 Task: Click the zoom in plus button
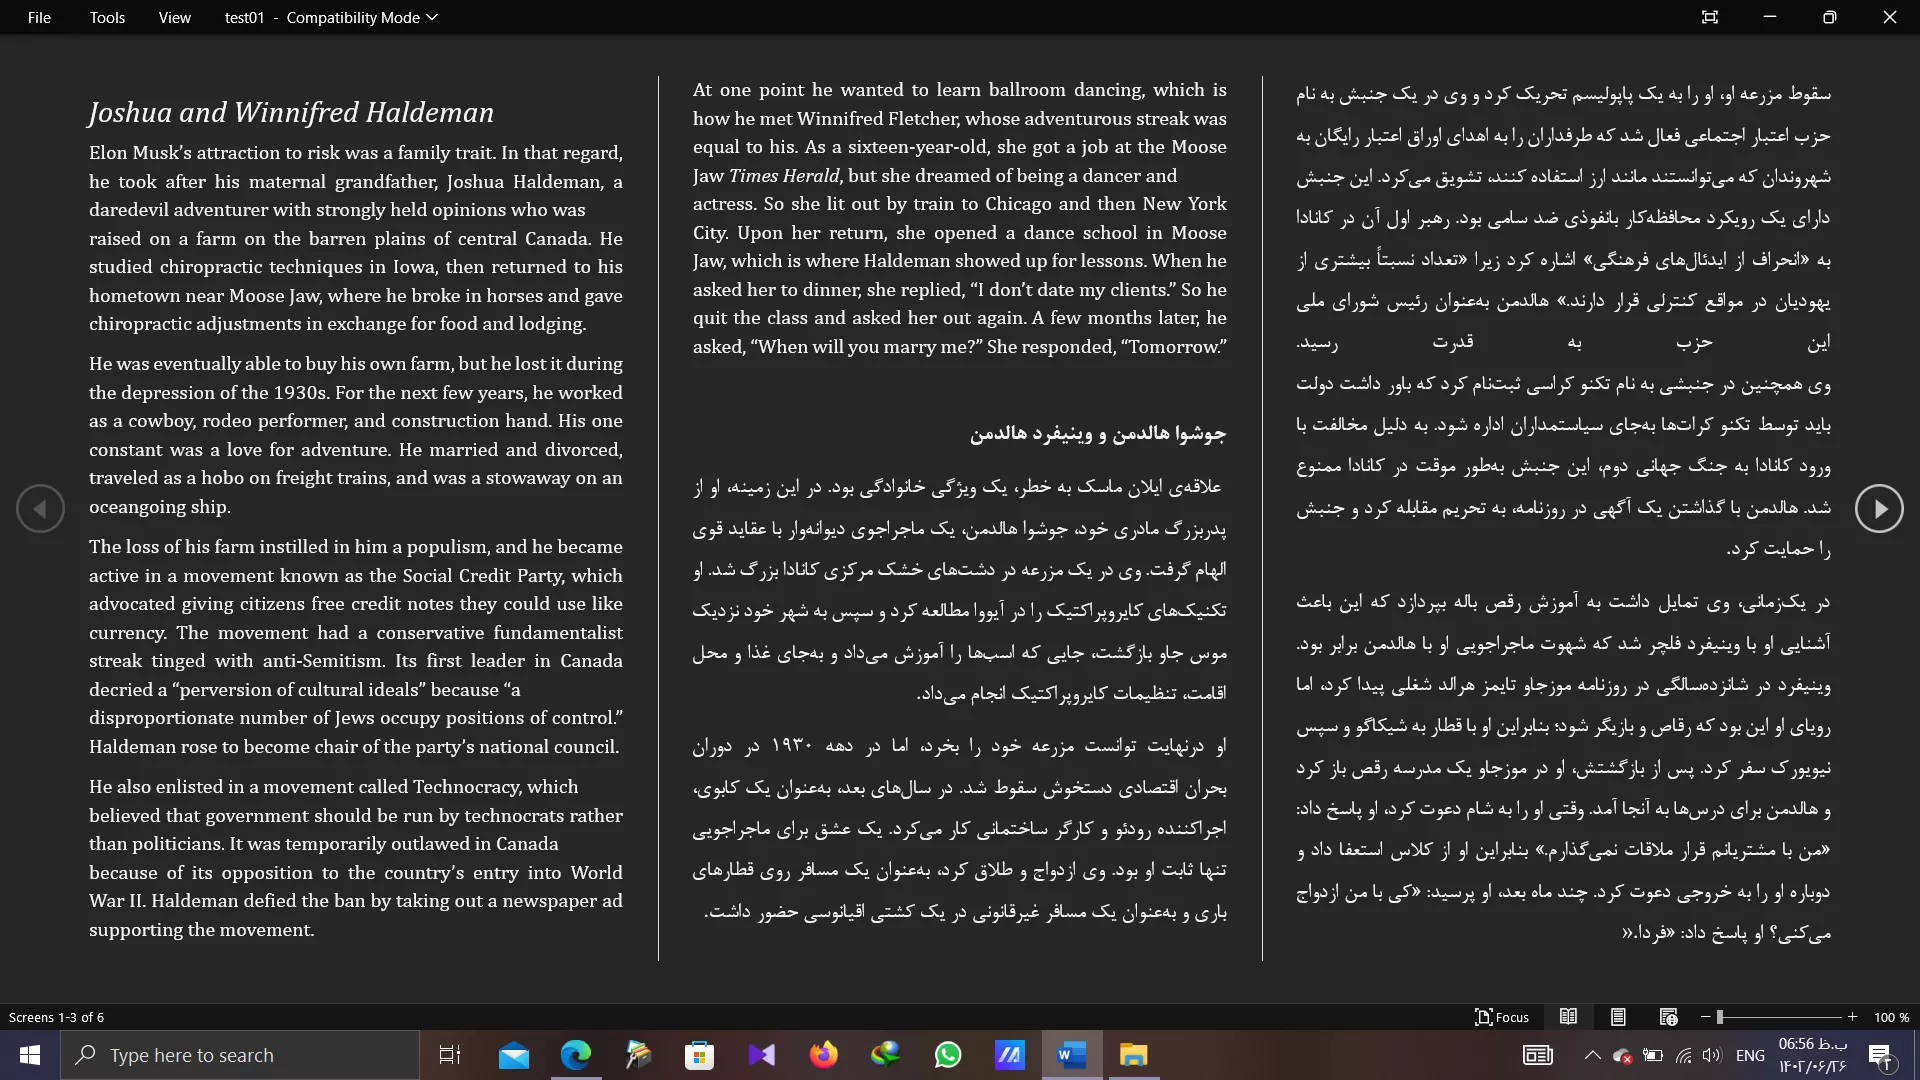[x=1852, y=1017]
